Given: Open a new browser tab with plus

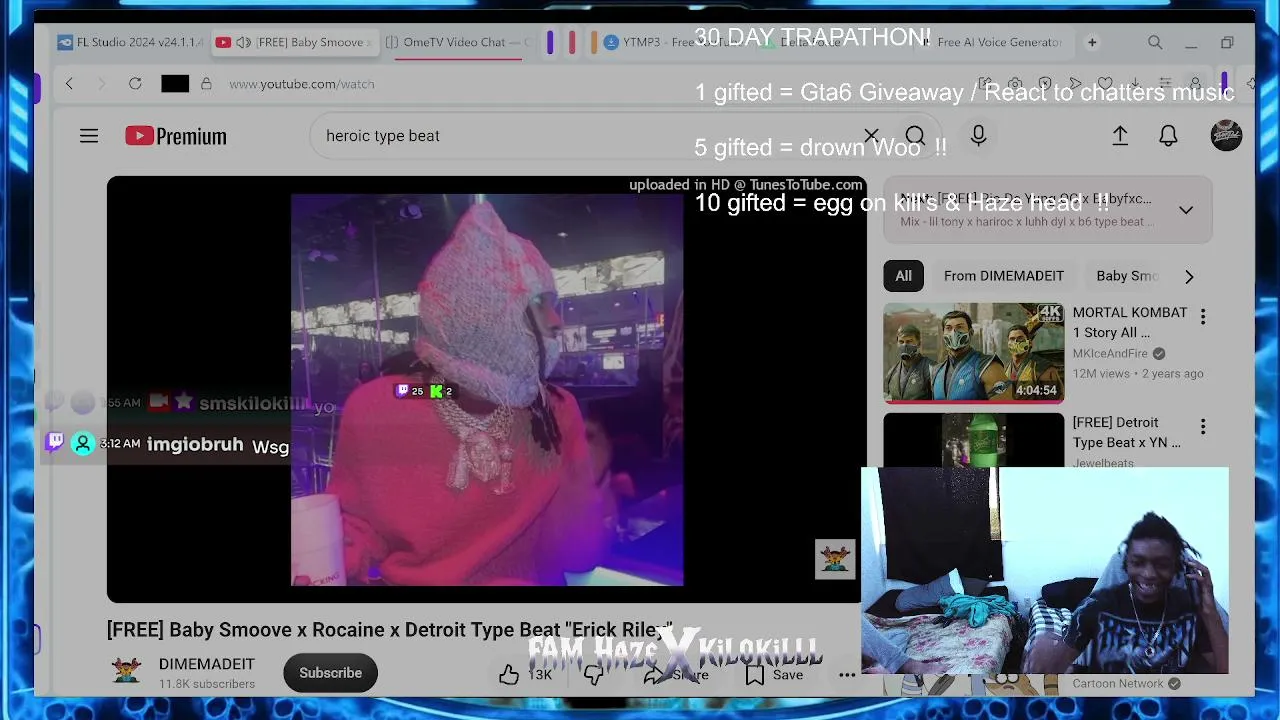Looking at the screenshot, I should pyautogui.click(x=1092, y=42).
